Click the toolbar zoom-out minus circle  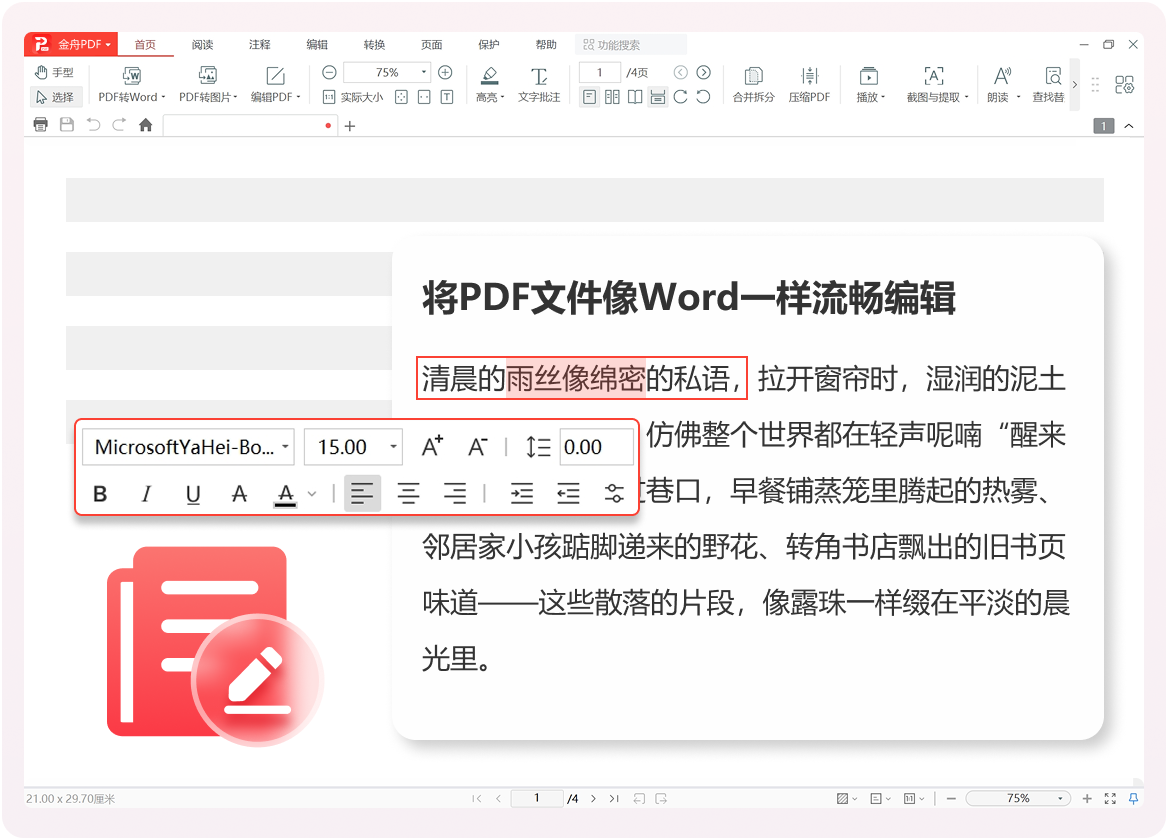(x=329, y=72)
